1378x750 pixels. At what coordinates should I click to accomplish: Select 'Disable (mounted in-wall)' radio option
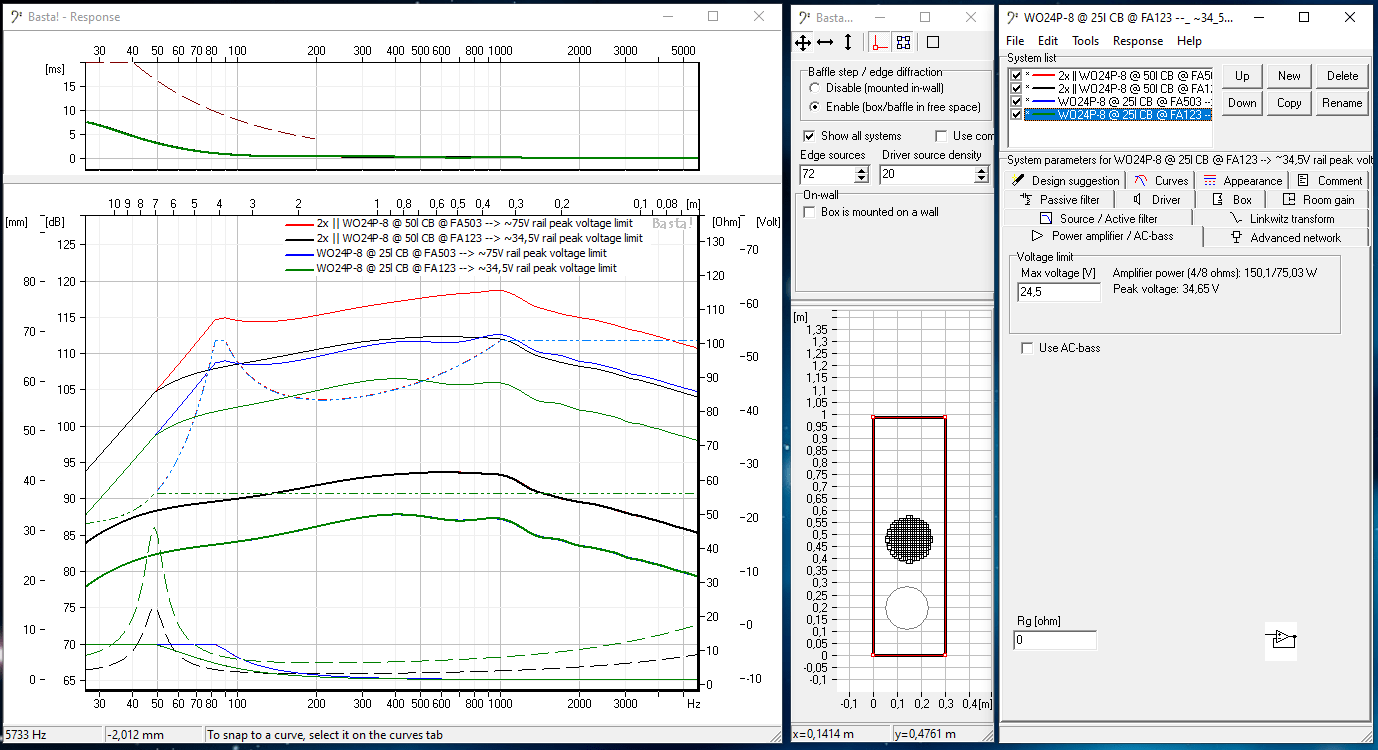coord(815,88)
